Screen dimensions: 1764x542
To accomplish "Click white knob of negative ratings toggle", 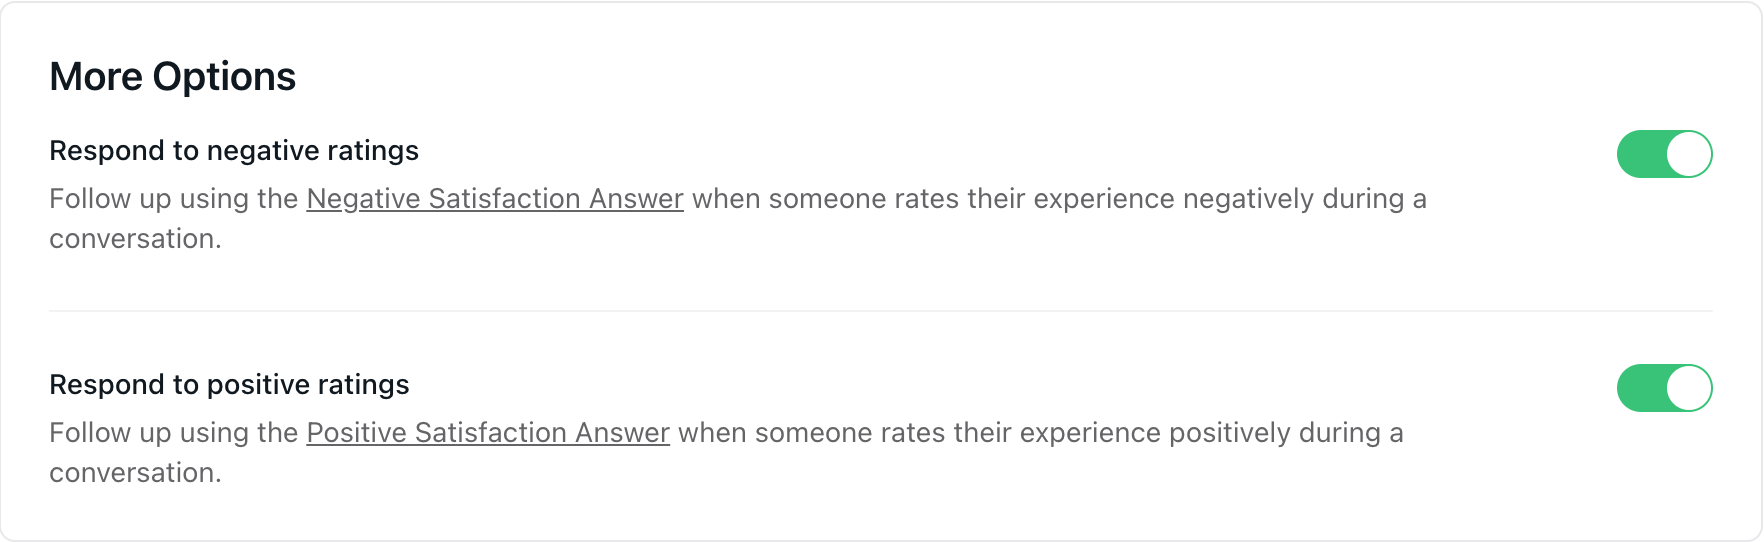I will tap(1688, 154).
